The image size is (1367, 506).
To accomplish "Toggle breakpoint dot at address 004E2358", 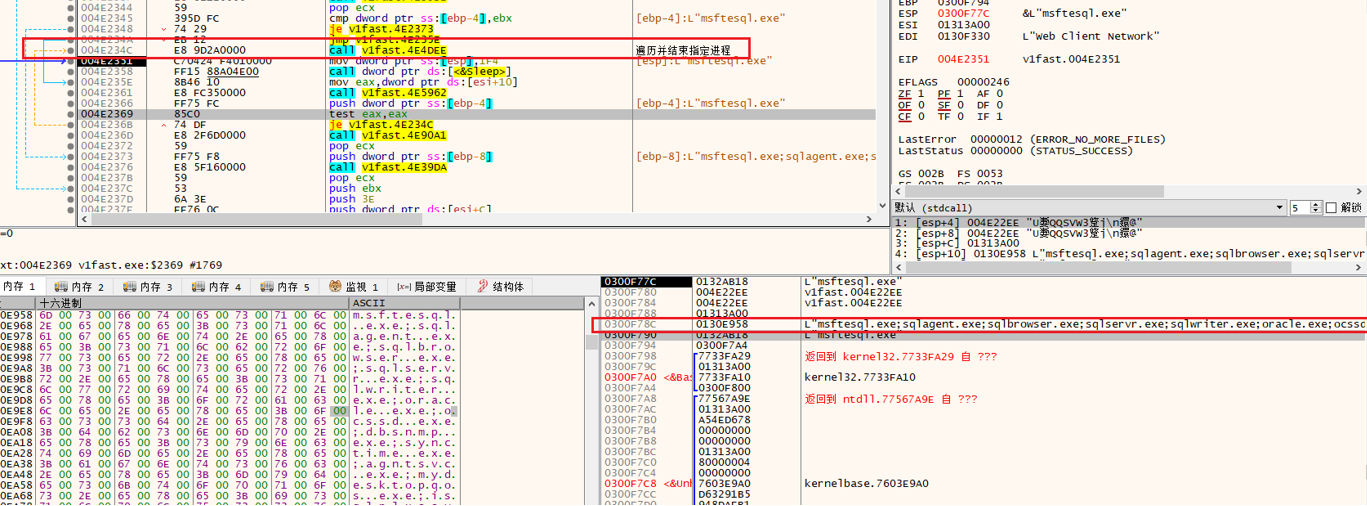I will click(x=70, y=72).
